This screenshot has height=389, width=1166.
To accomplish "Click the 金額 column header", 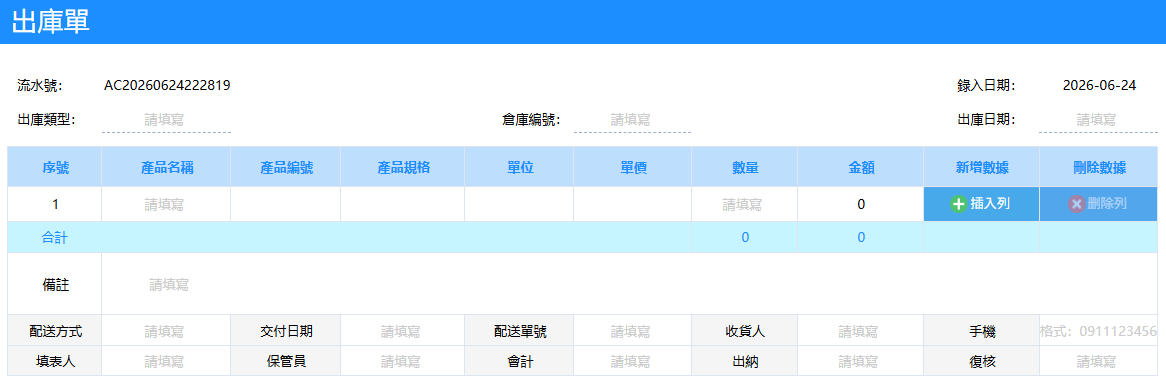I will 860,167.
